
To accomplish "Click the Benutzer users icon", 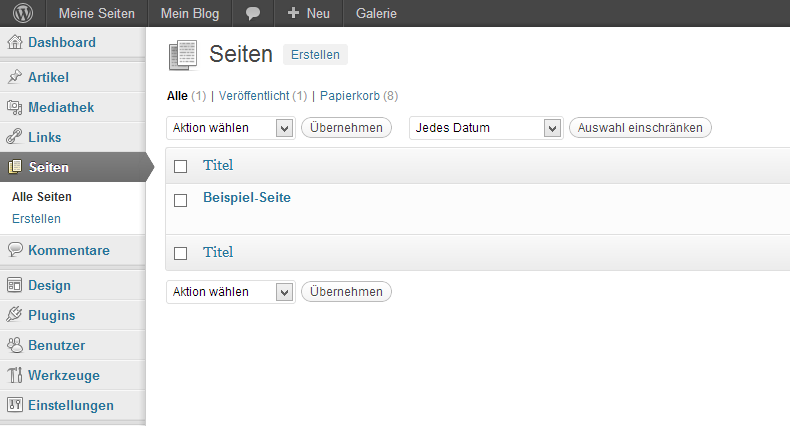I will (x=15, y=345).
